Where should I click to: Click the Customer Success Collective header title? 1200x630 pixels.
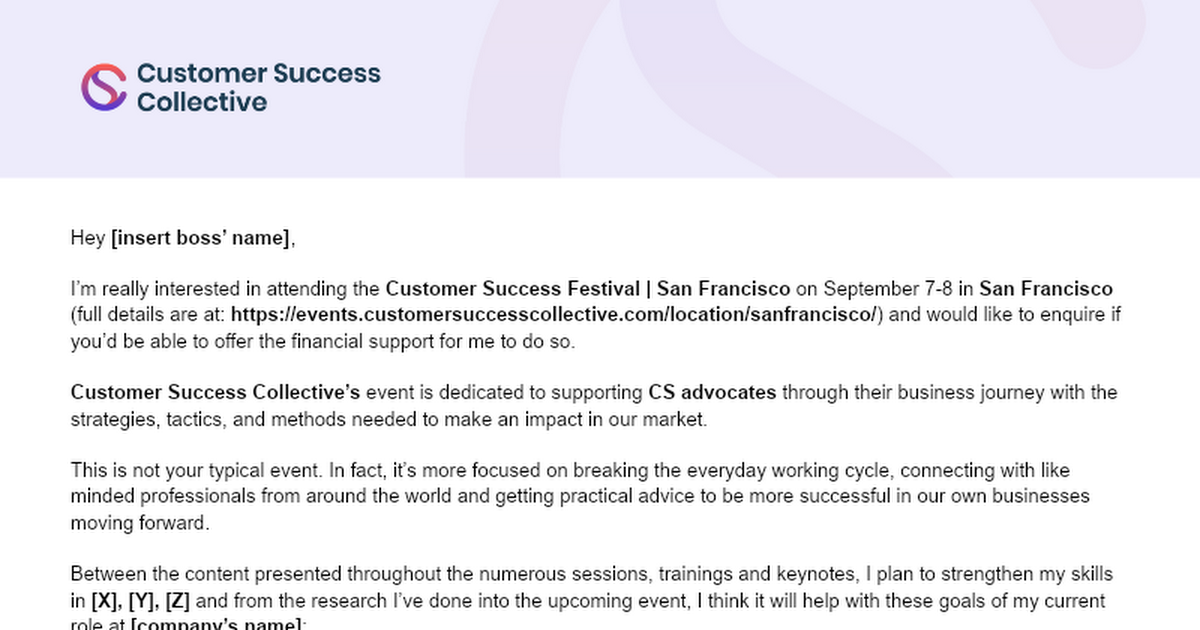click(258, 88)
